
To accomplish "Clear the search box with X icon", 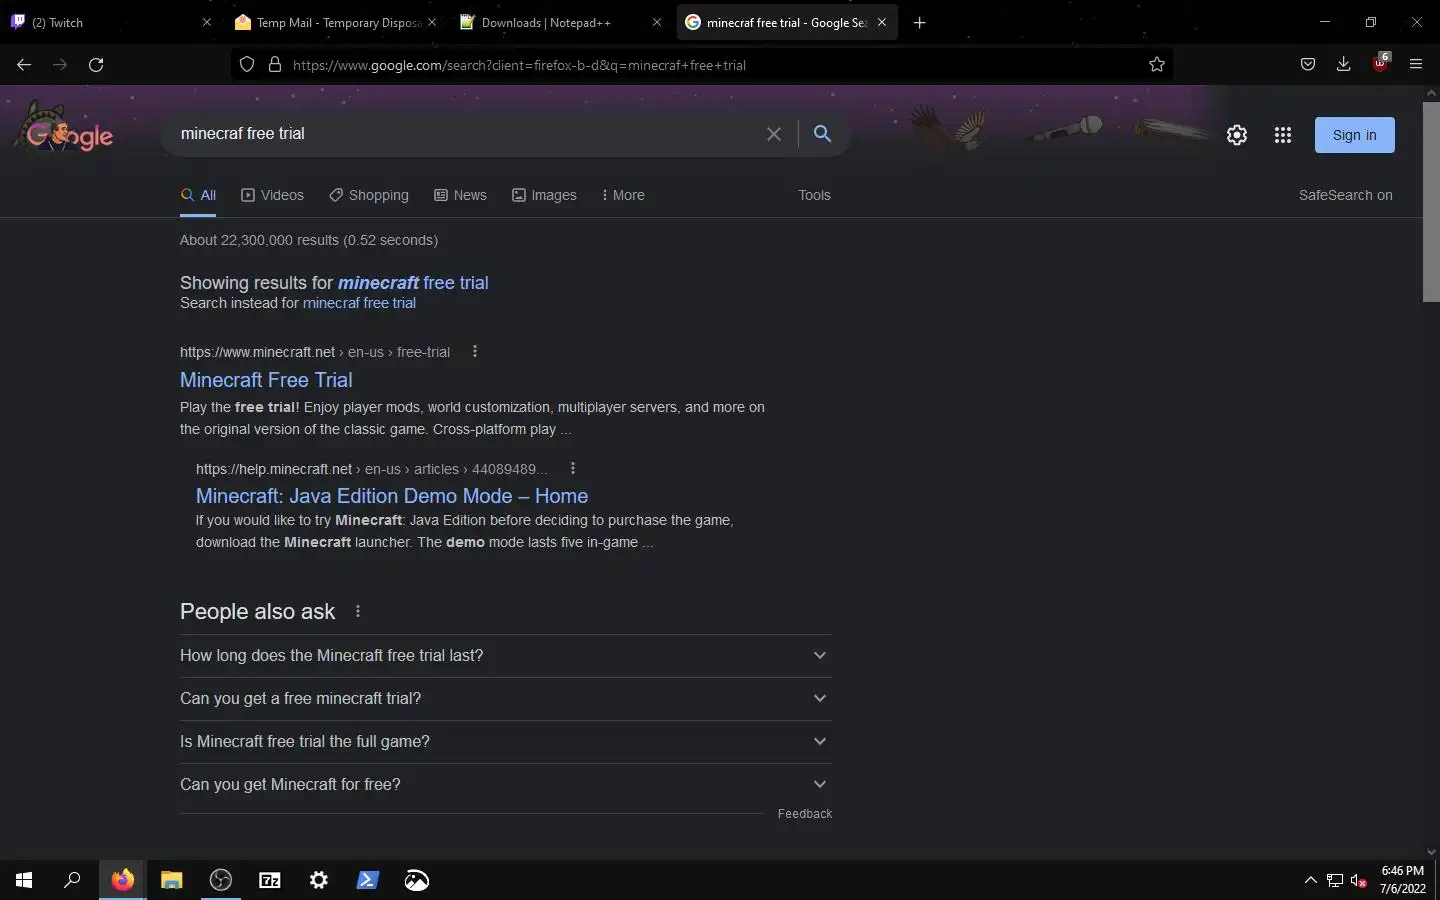I will click(x=774, y=134).
